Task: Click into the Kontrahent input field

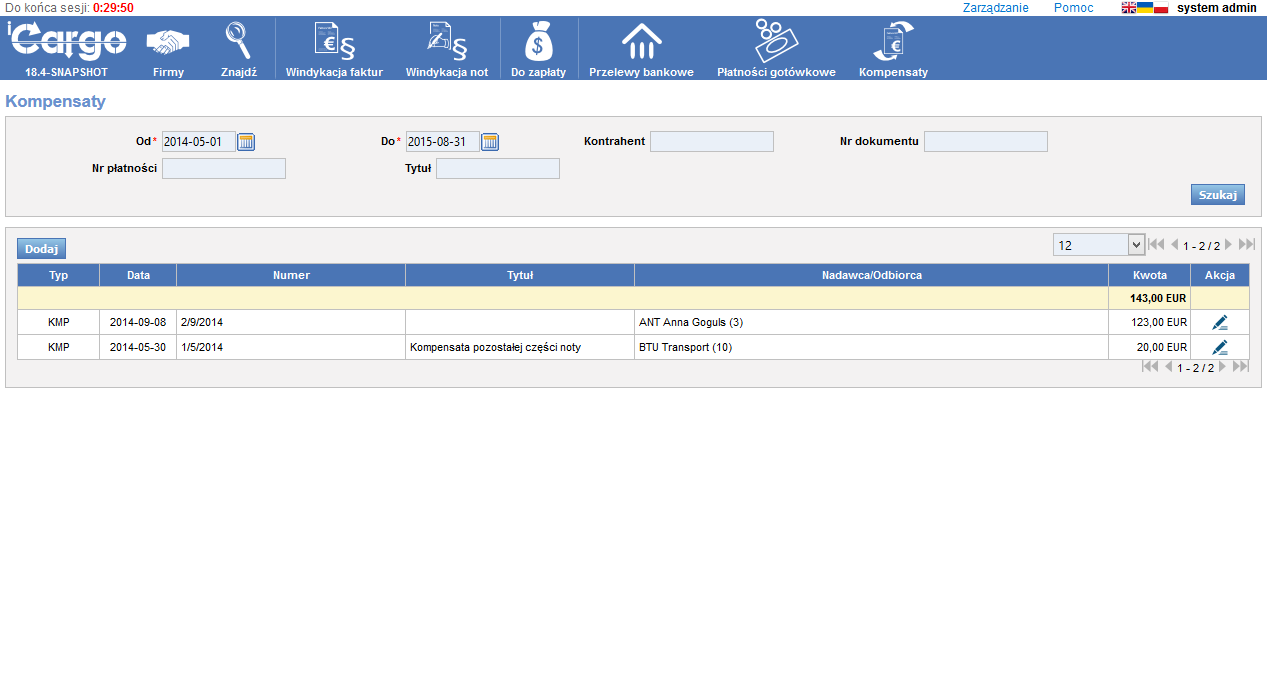Action: tap(711, 142)
